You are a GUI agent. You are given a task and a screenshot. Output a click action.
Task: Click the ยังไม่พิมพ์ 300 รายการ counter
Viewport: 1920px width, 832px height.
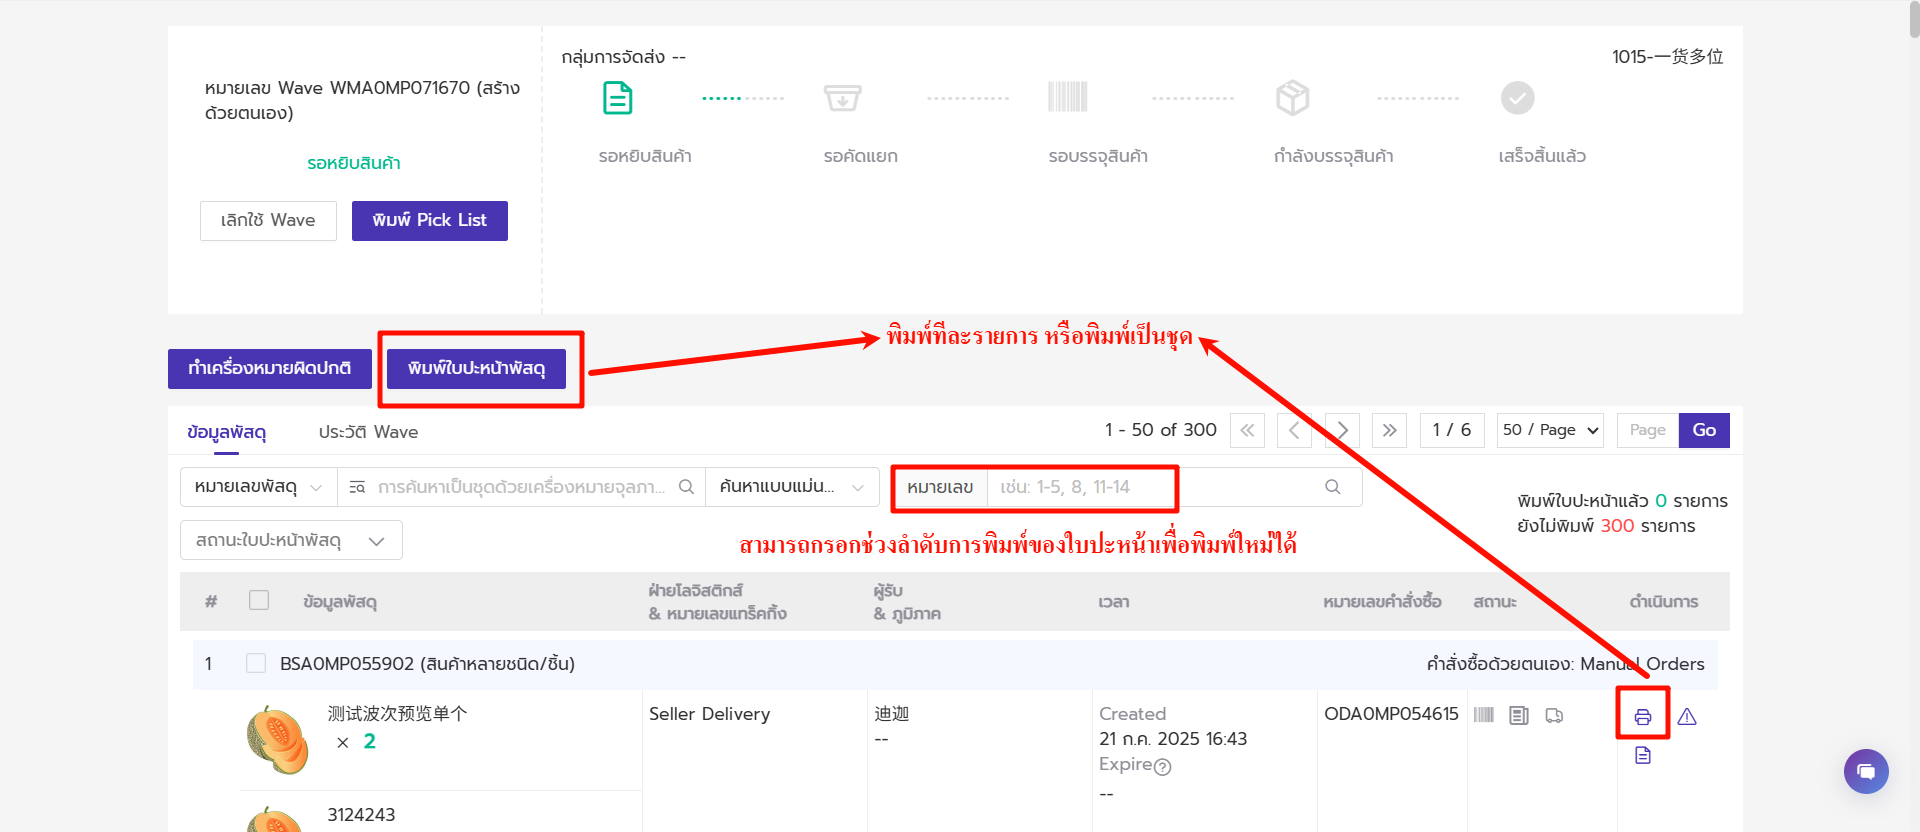point(1606,526)
